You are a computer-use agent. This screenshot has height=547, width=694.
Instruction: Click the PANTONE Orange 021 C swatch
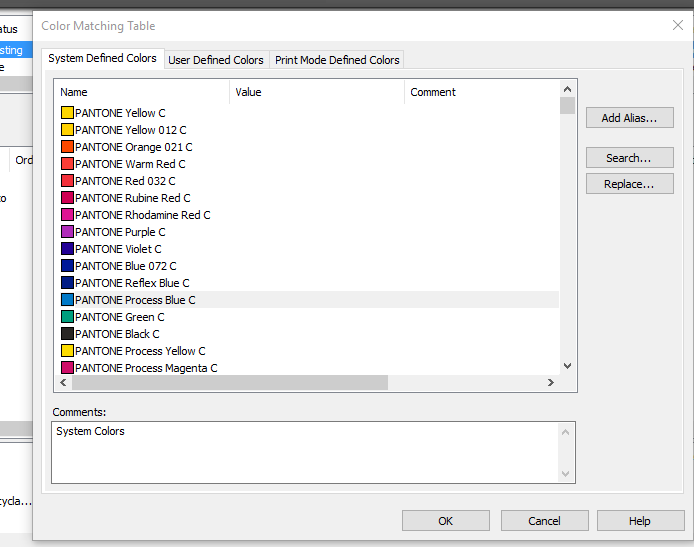[67, 146]
